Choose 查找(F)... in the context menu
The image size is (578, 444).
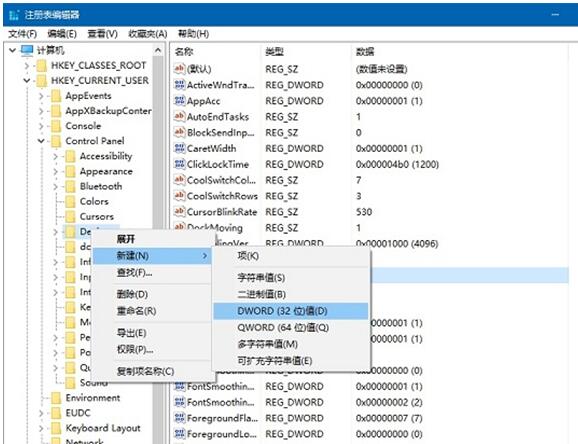152,273
